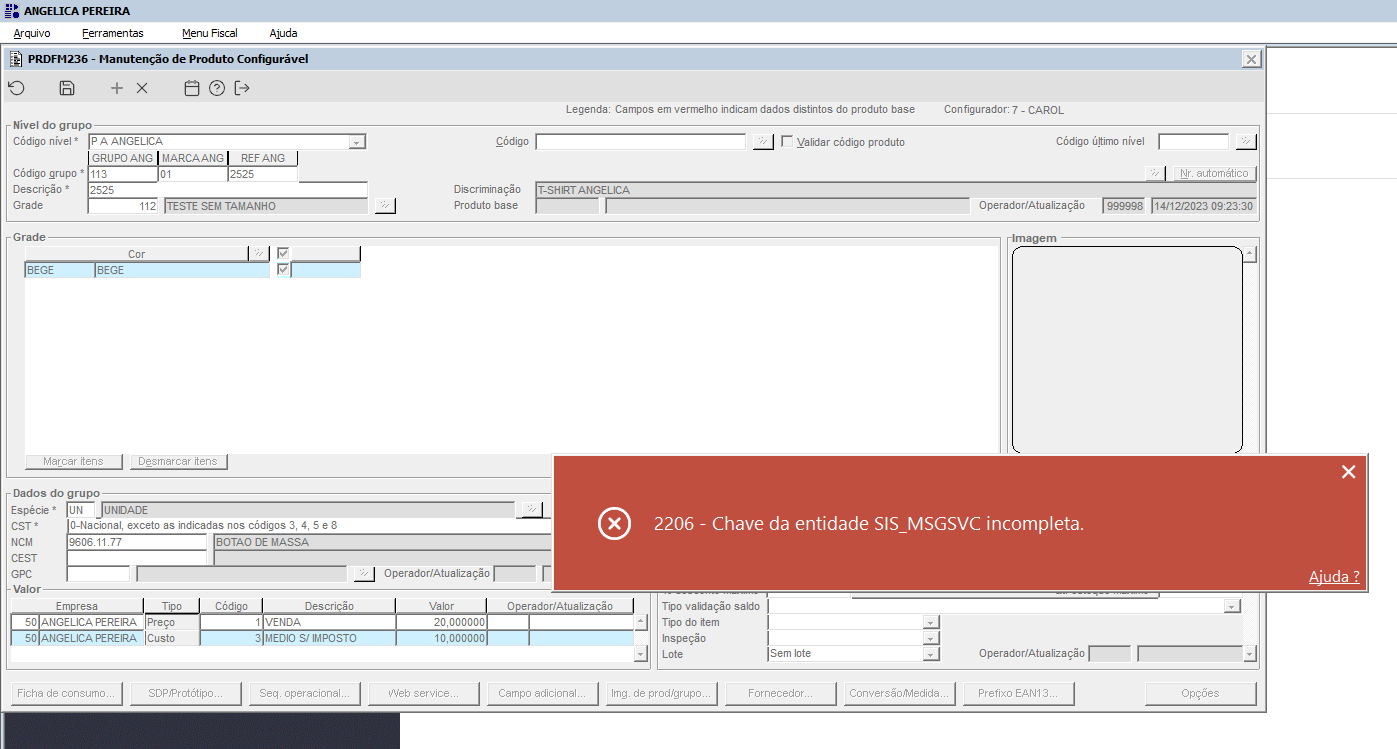Click the Ajuda ? link in error message
The height and width of the screenshot is (749, 1397).
coord(1334,577)
